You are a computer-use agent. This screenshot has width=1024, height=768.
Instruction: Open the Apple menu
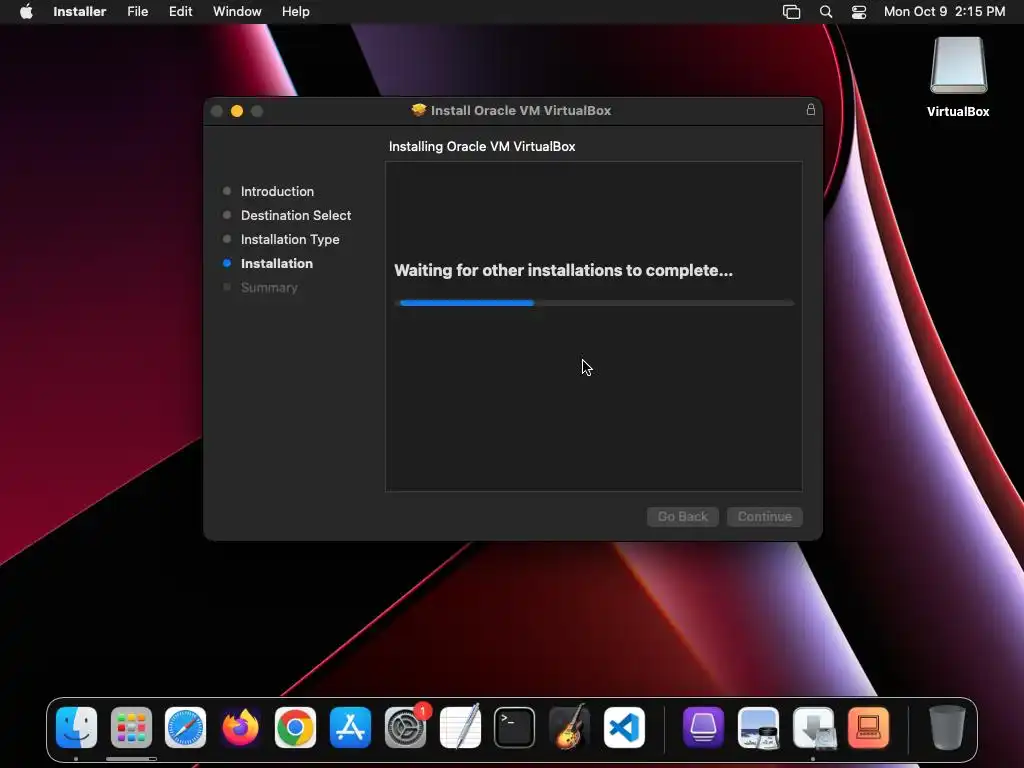[x=26, y=11]
